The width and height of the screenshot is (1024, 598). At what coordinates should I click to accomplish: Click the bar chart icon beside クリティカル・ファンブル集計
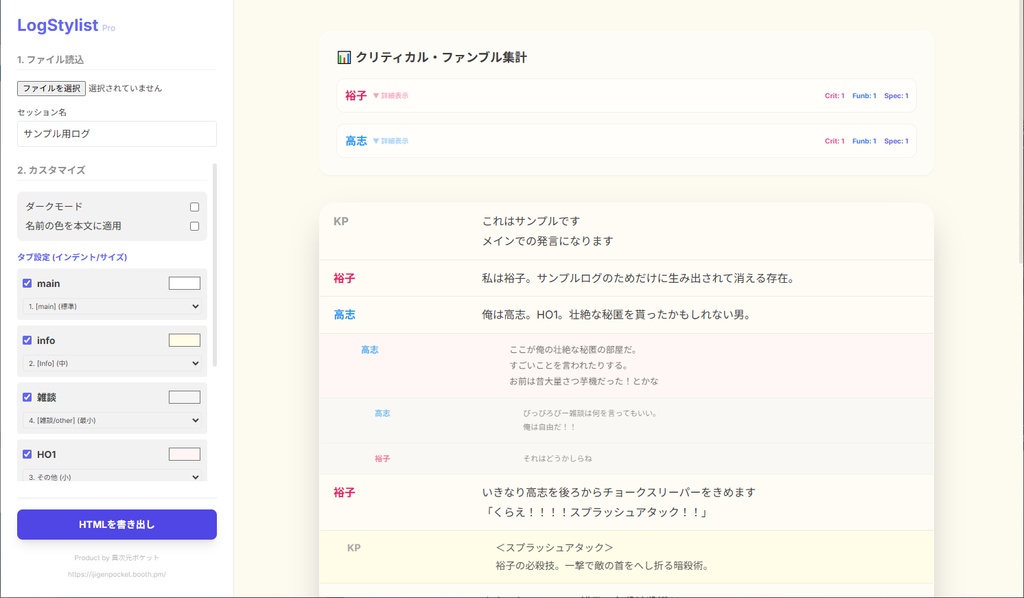point(344,57)
